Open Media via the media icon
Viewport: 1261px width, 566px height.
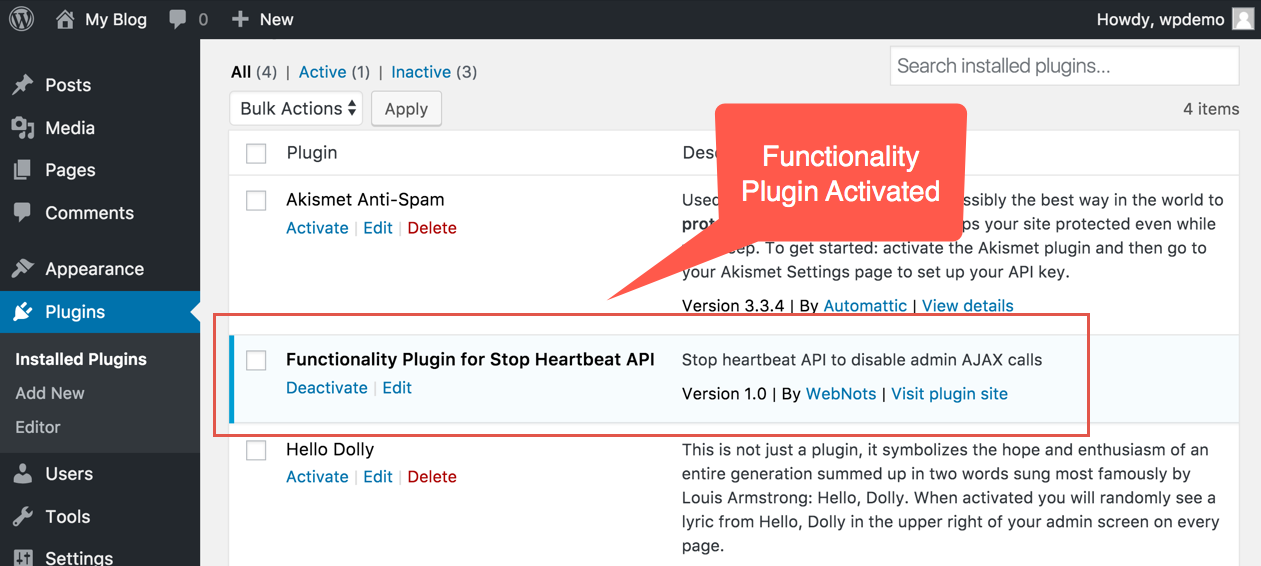22,128
